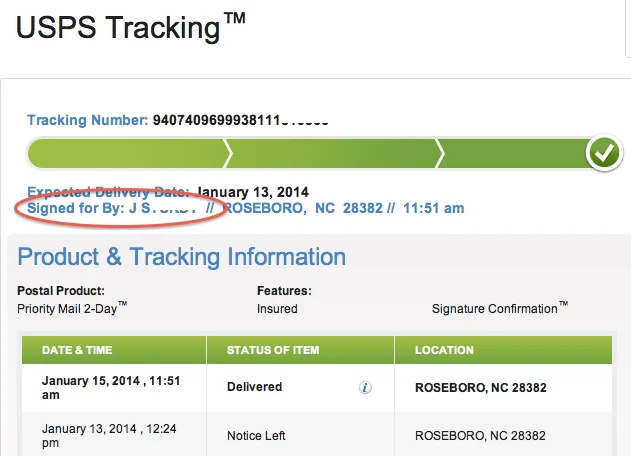Click the first progress bar chevron arrow
631x456 pixels.
click(228, 153)
